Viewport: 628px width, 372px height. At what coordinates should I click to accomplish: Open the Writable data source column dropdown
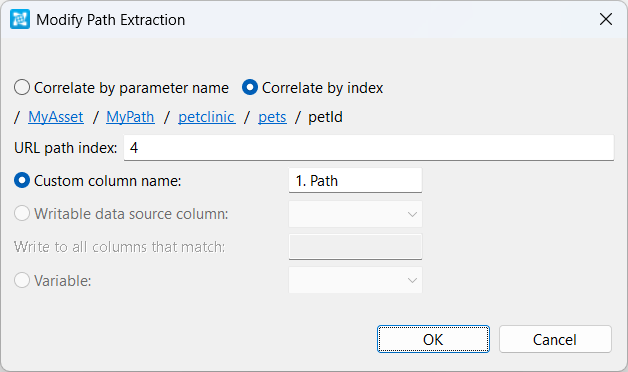(x=355, y=214)
